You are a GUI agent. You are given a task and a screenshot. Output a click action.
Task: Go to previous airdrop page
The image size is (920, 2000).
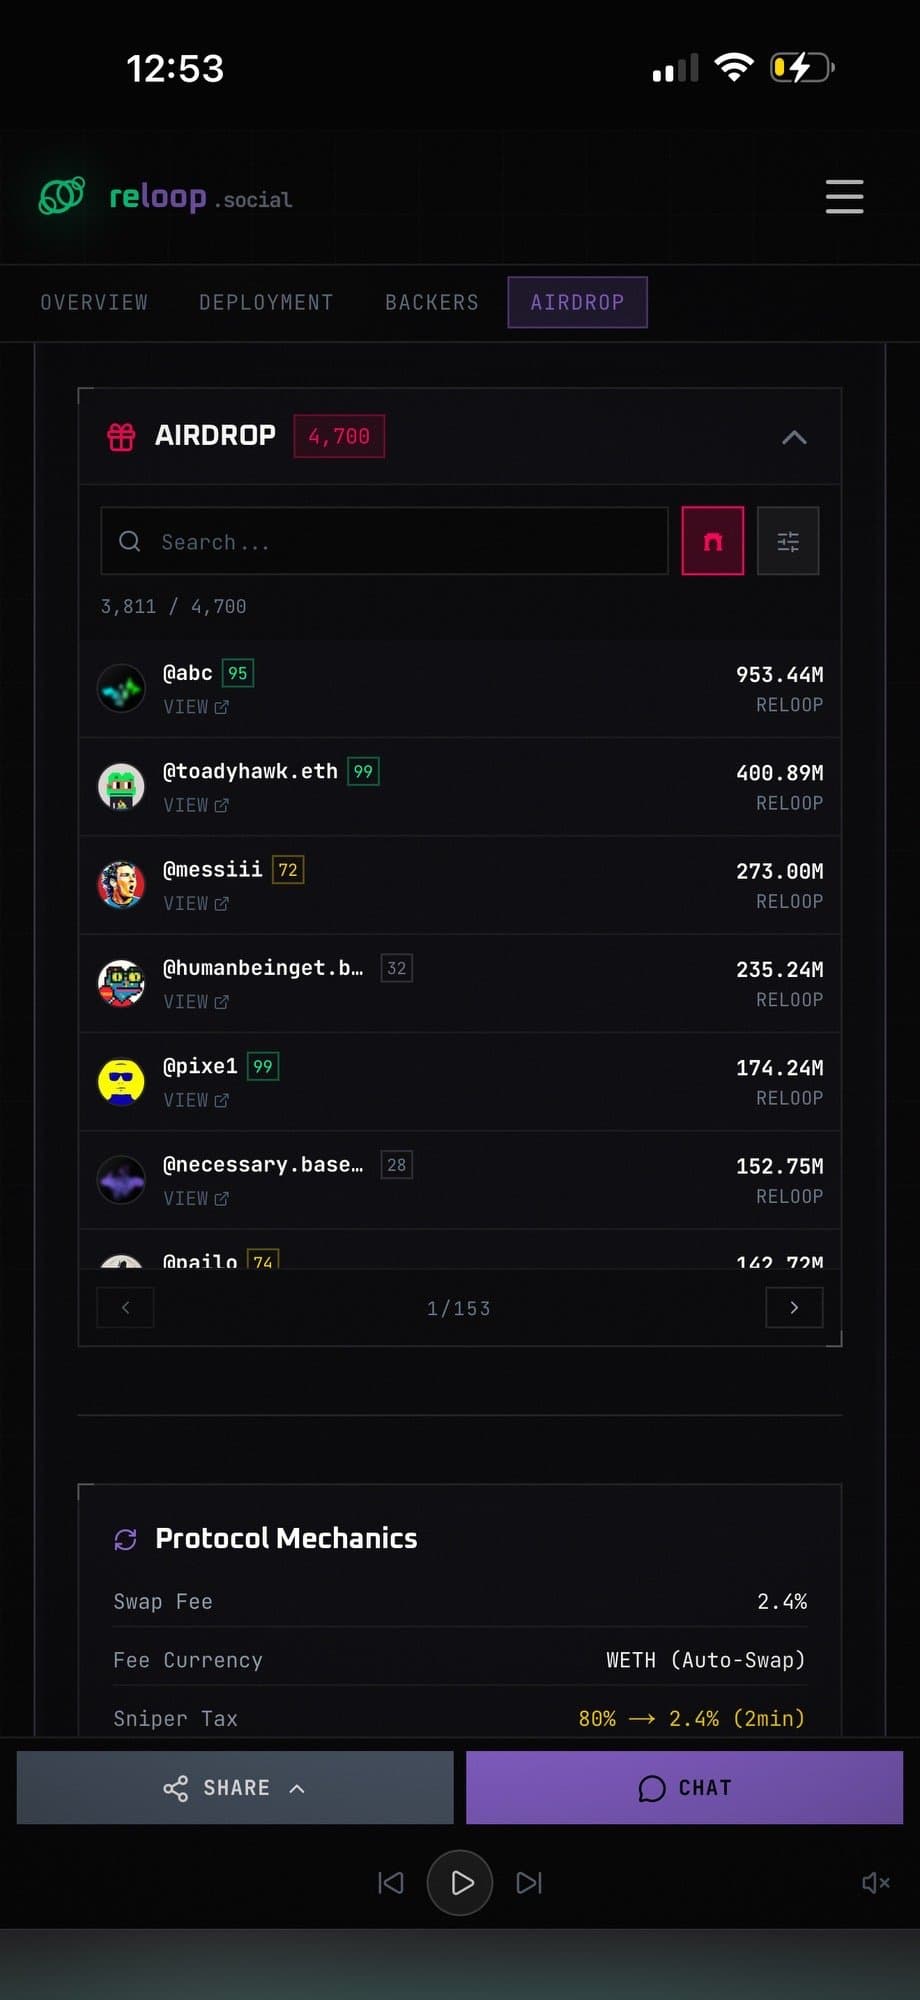pos(125,1307)
